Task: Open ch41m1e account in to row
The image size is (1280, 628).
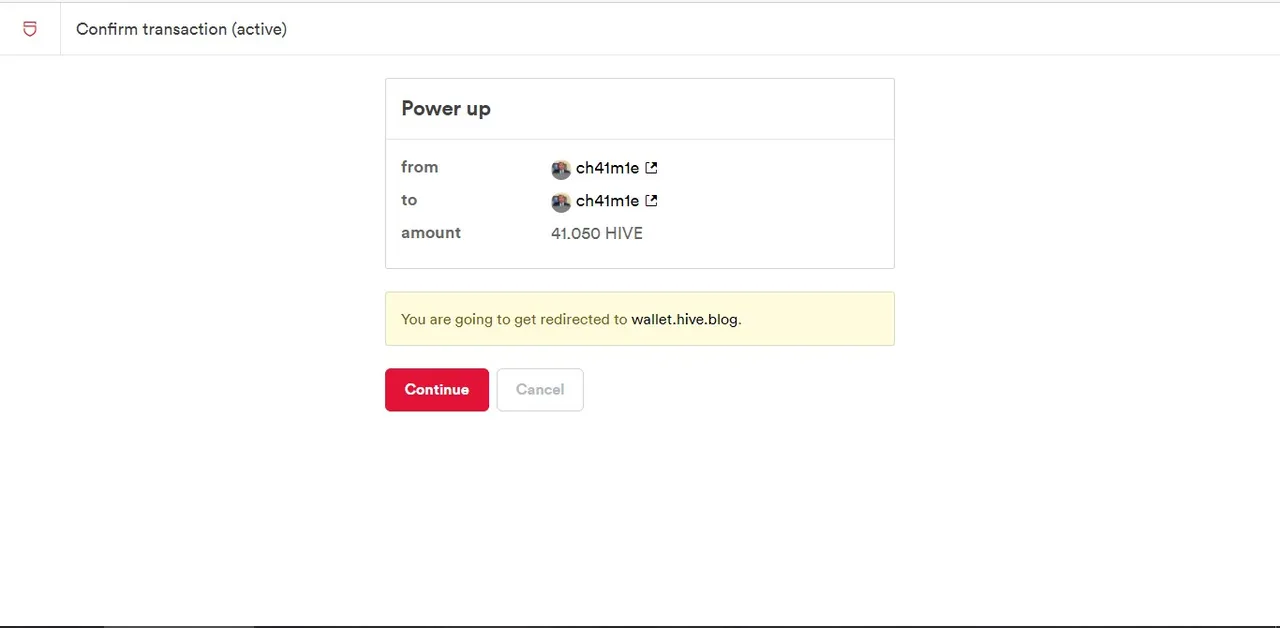Action: coord(607,201)
